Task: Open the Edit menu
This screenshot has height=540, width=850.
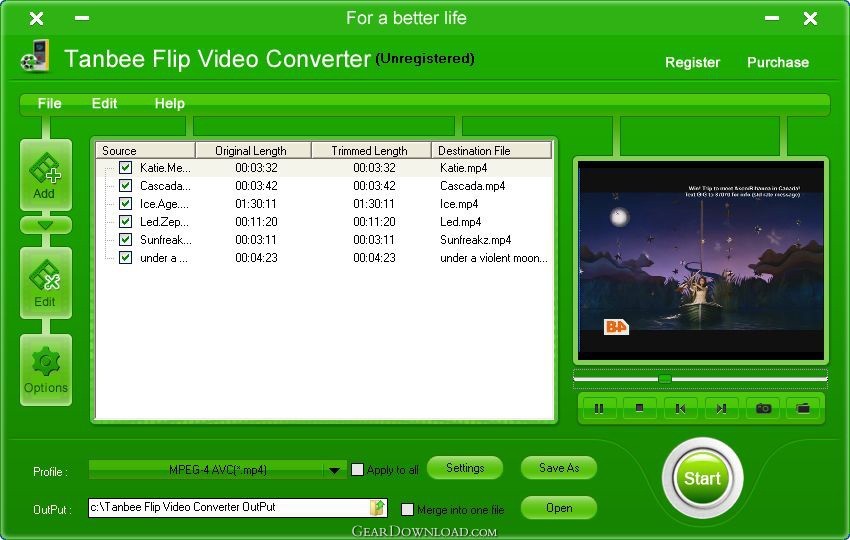Action: coord(104,104)
